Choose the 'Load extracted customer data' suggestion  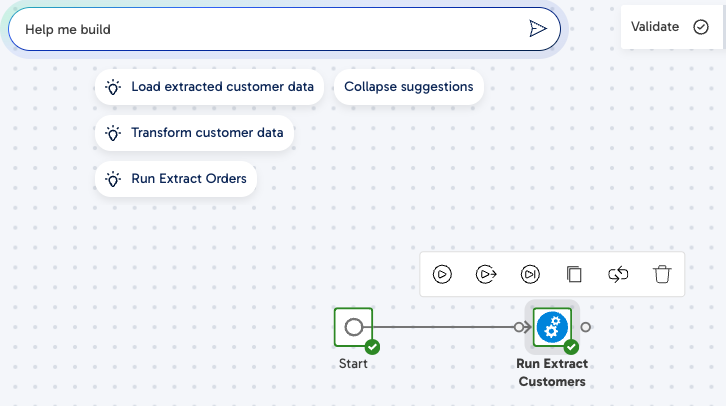[210, 87]
